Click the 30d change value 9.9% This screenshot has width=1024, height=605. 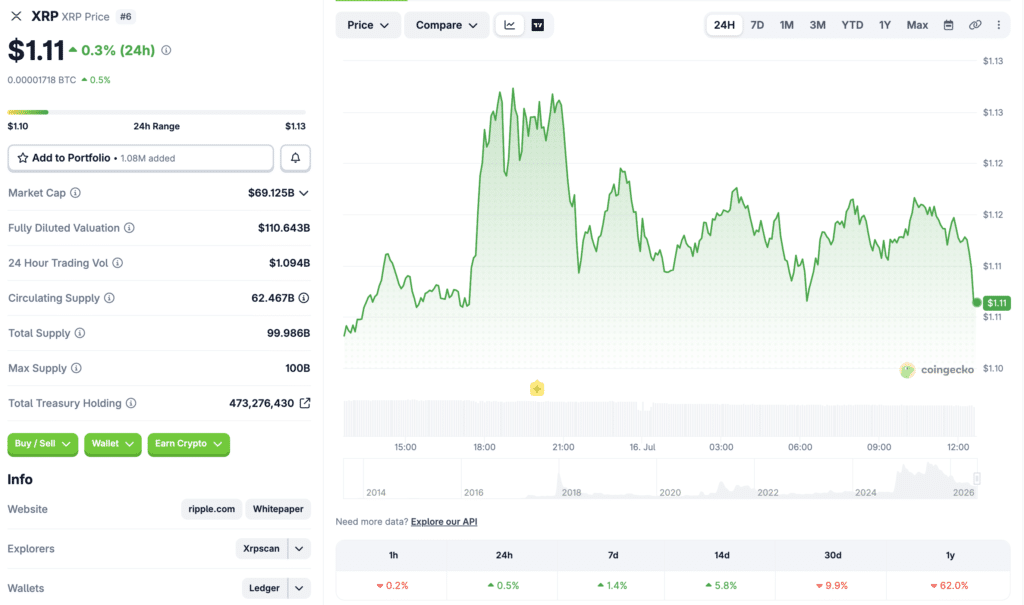(x=832, y=585)
